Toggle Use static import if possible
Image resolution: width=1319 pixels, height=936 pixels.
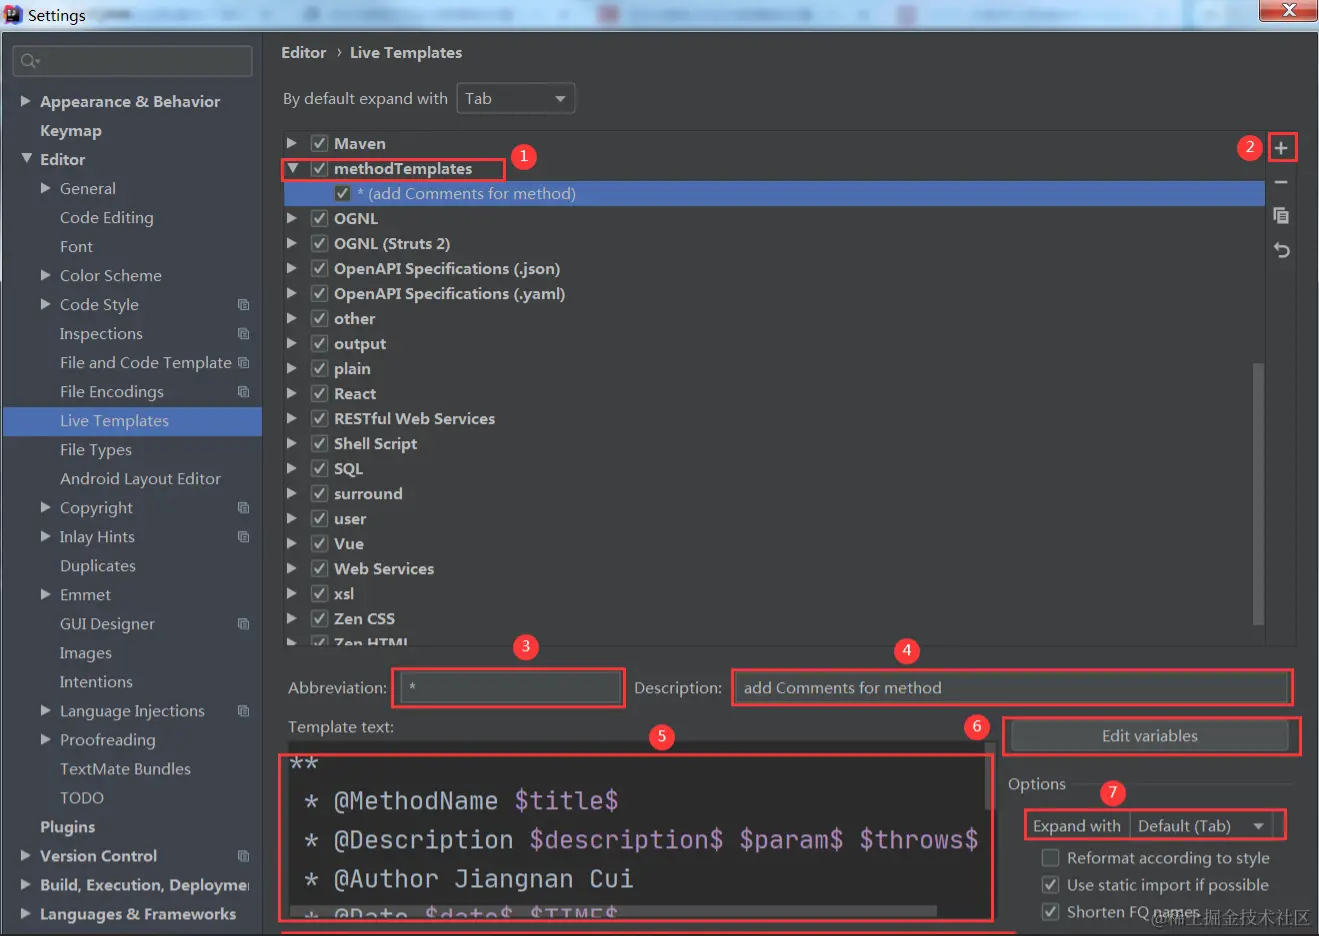(1050, 884)
